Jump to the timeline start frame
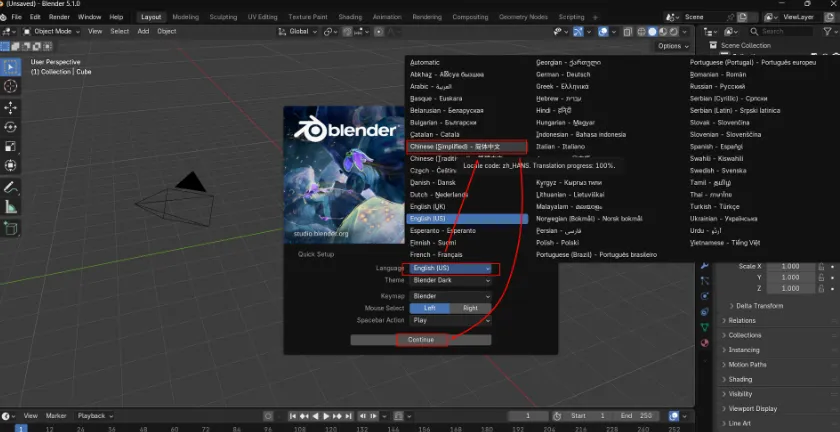Viewport: 840px width, 432px height. (293, 416)
